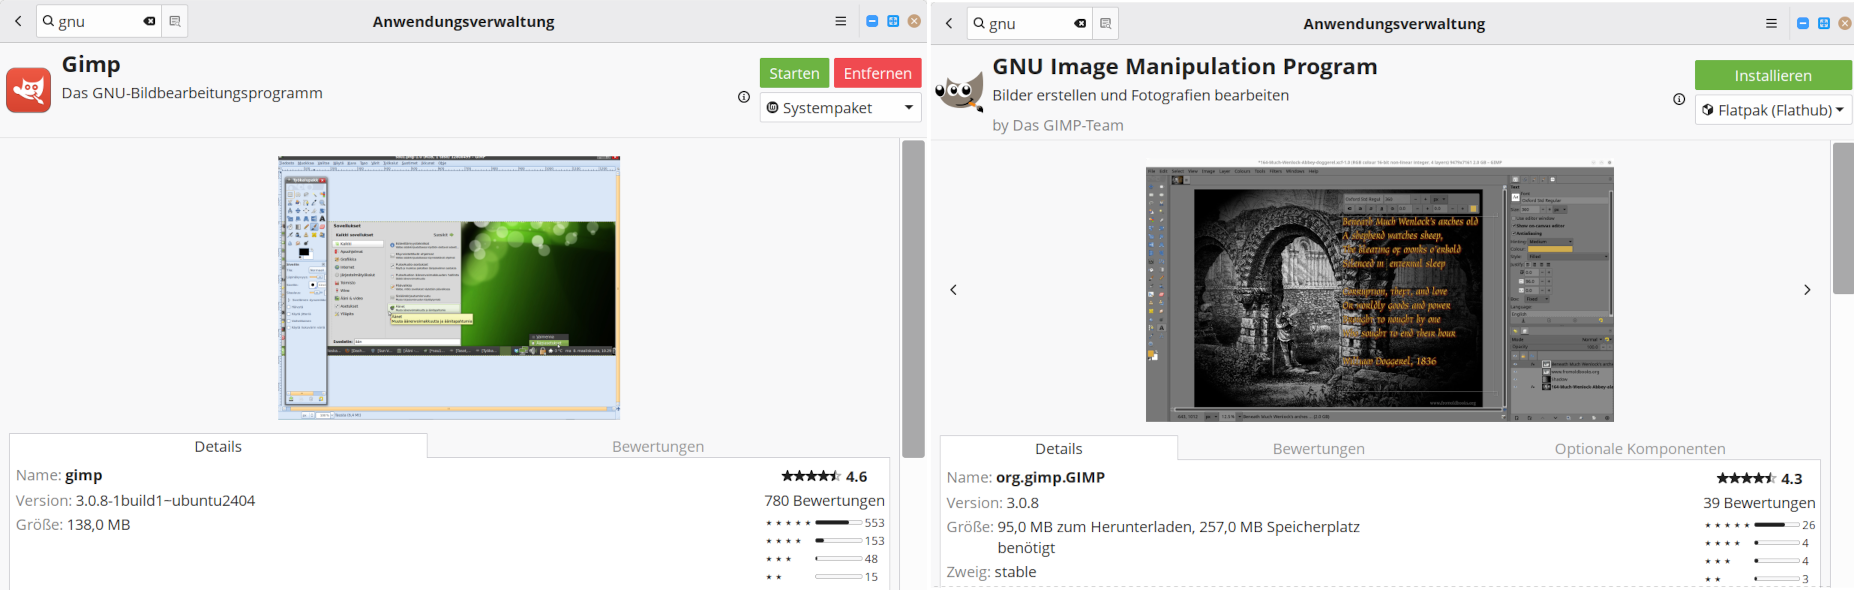Click magnifier icon in left search field
Image resolution: width=1854 pixels, height=590 pixels.
point(48,21)
